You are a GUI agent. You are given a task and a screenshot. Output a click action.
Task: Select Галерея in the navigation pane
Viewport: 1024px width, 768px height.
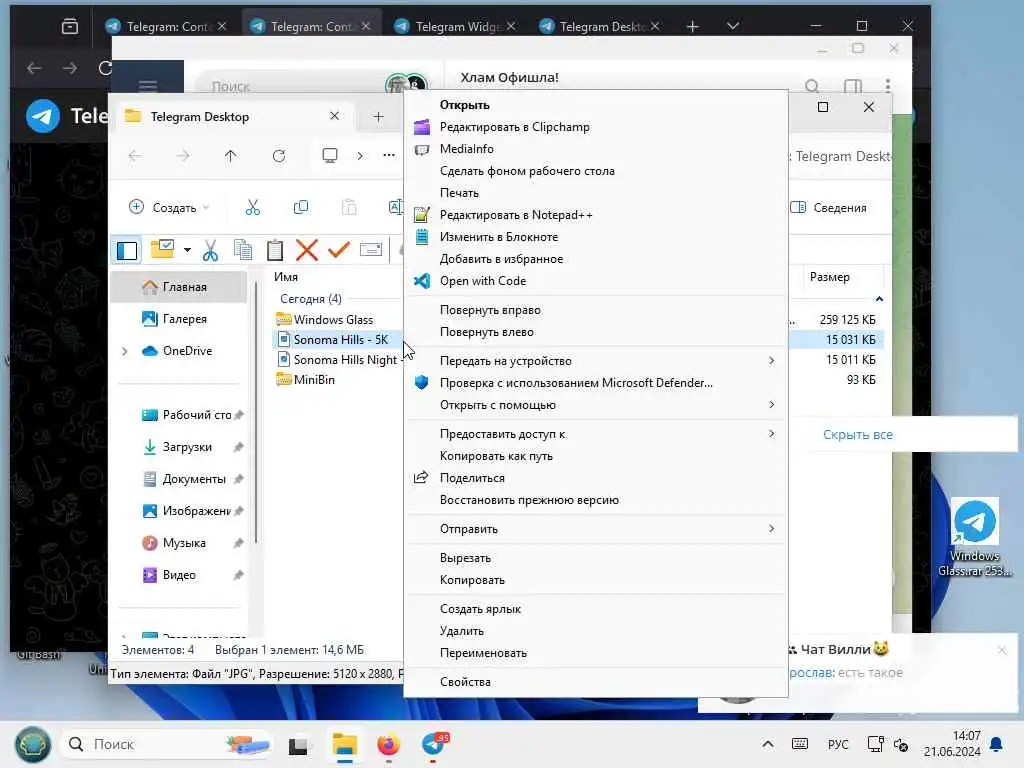click(178, 319)
